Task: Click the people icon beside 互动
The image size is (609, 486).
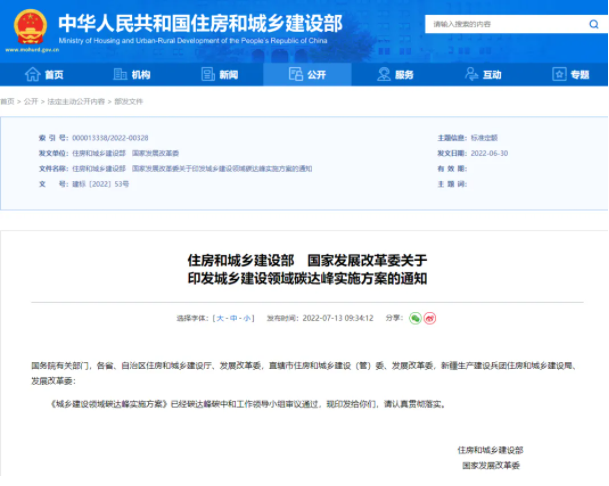Action: (x=472, y=74)
